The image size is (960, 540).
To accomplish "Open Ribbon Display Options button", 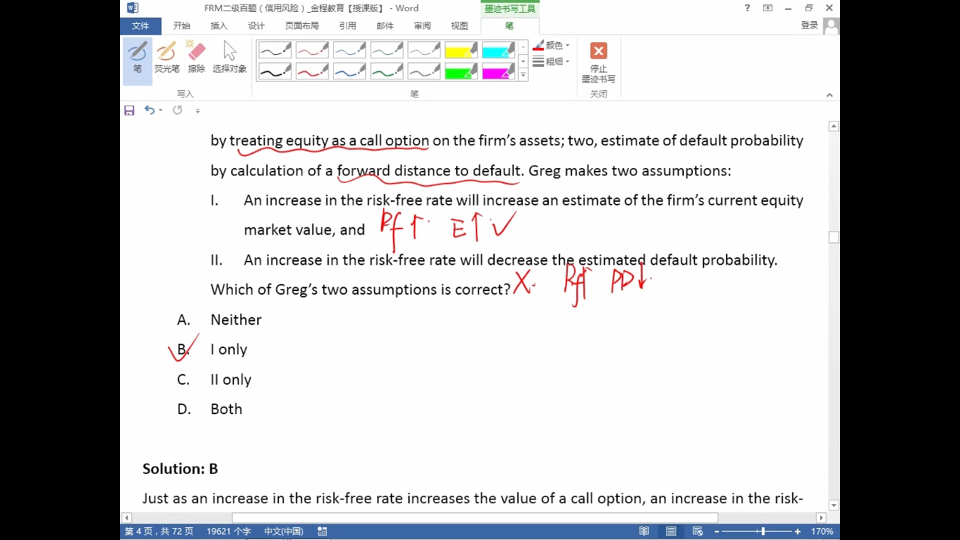I will (768, 8).
